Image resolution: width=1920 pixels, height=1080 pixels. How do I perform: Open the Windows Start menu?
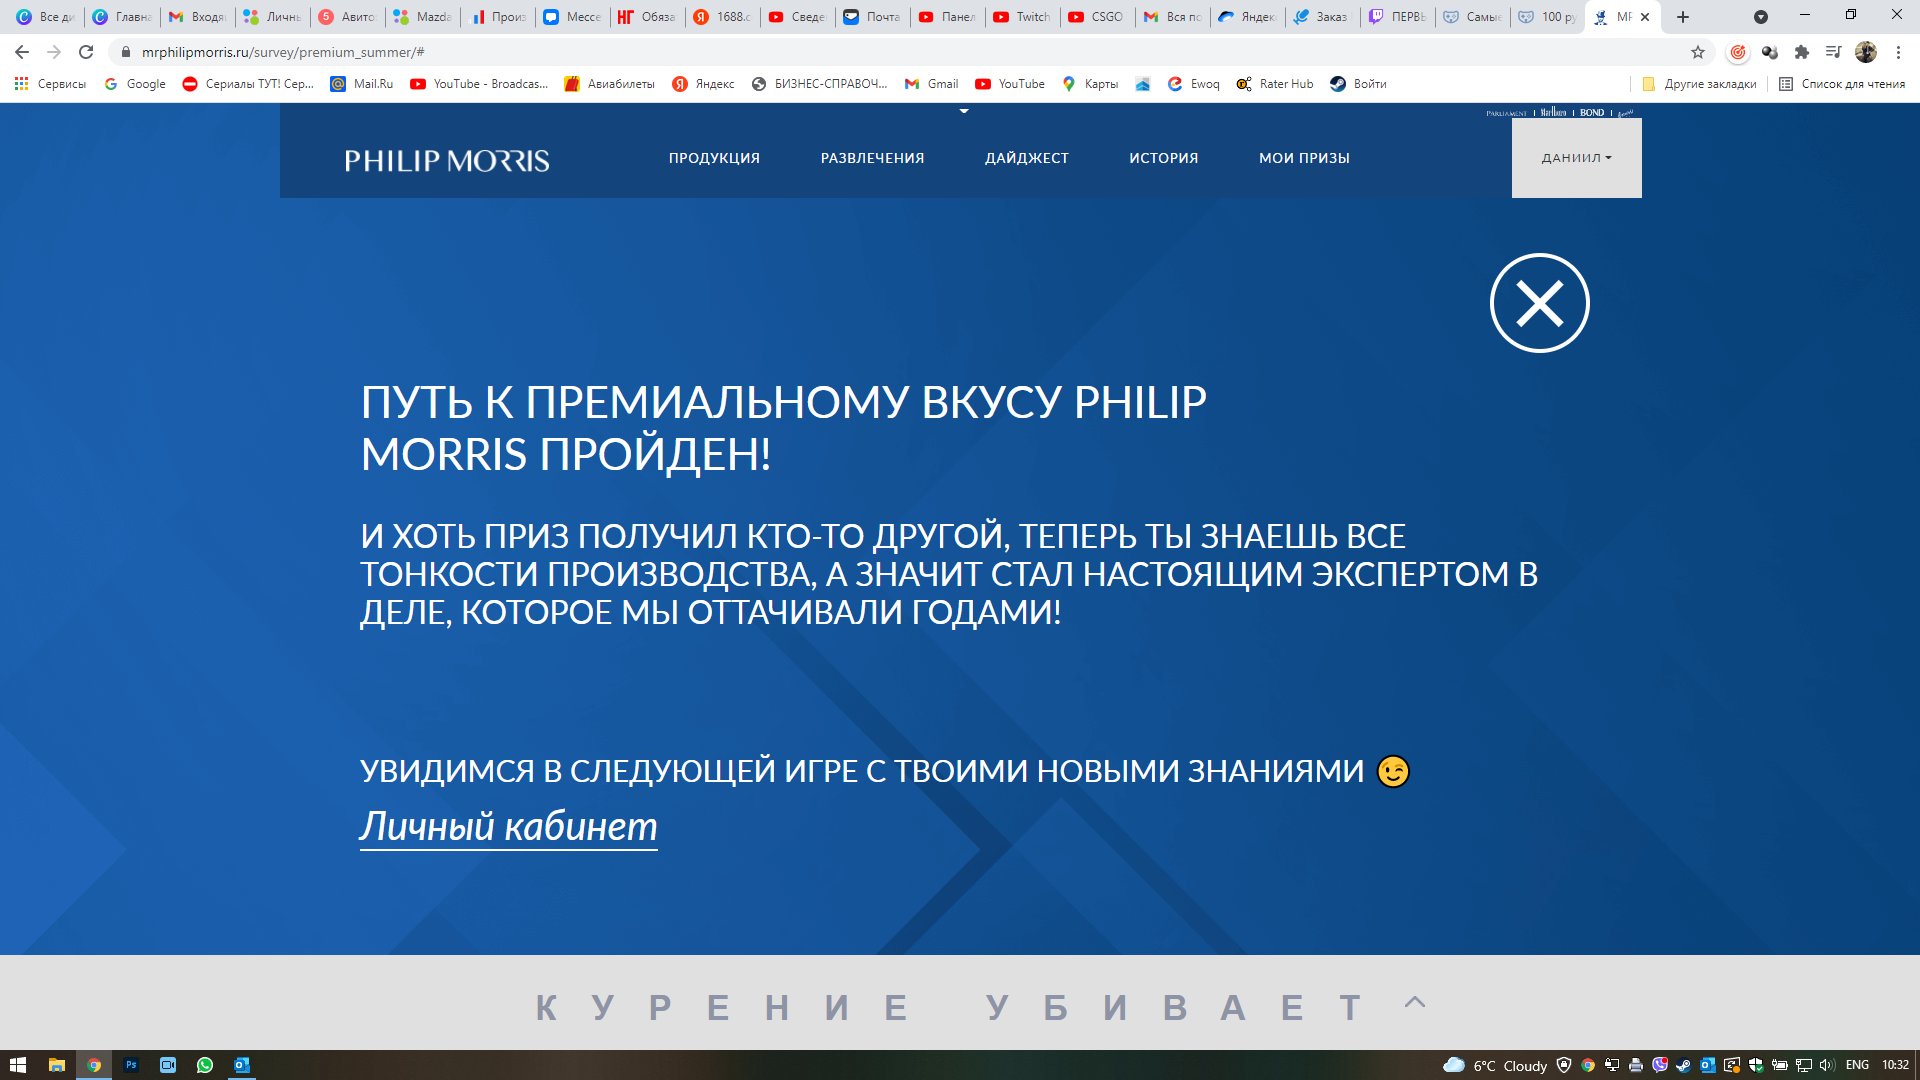pyautogui.click(x=18, y=1065)
